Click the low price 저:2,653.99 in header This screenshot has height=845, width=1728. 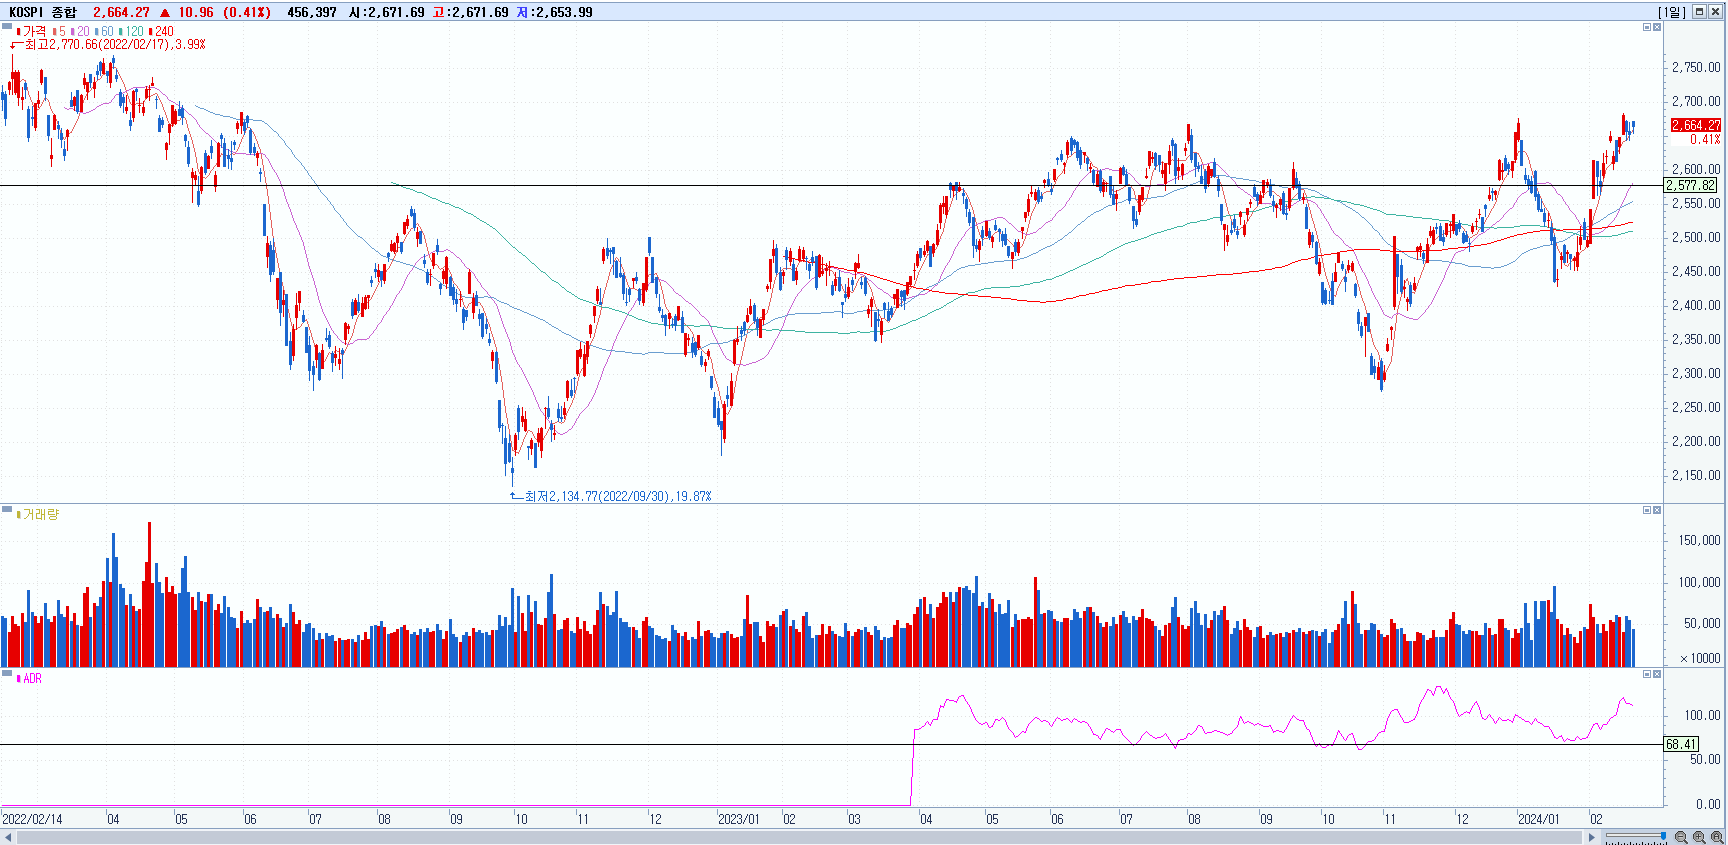coord(555,12)
